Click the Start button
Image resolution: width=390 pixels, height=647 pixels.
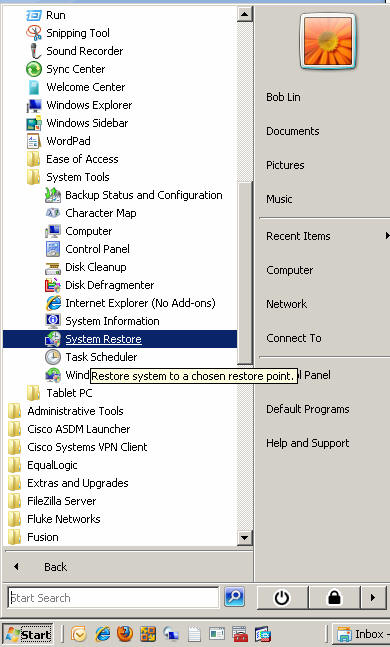(28, 634)
